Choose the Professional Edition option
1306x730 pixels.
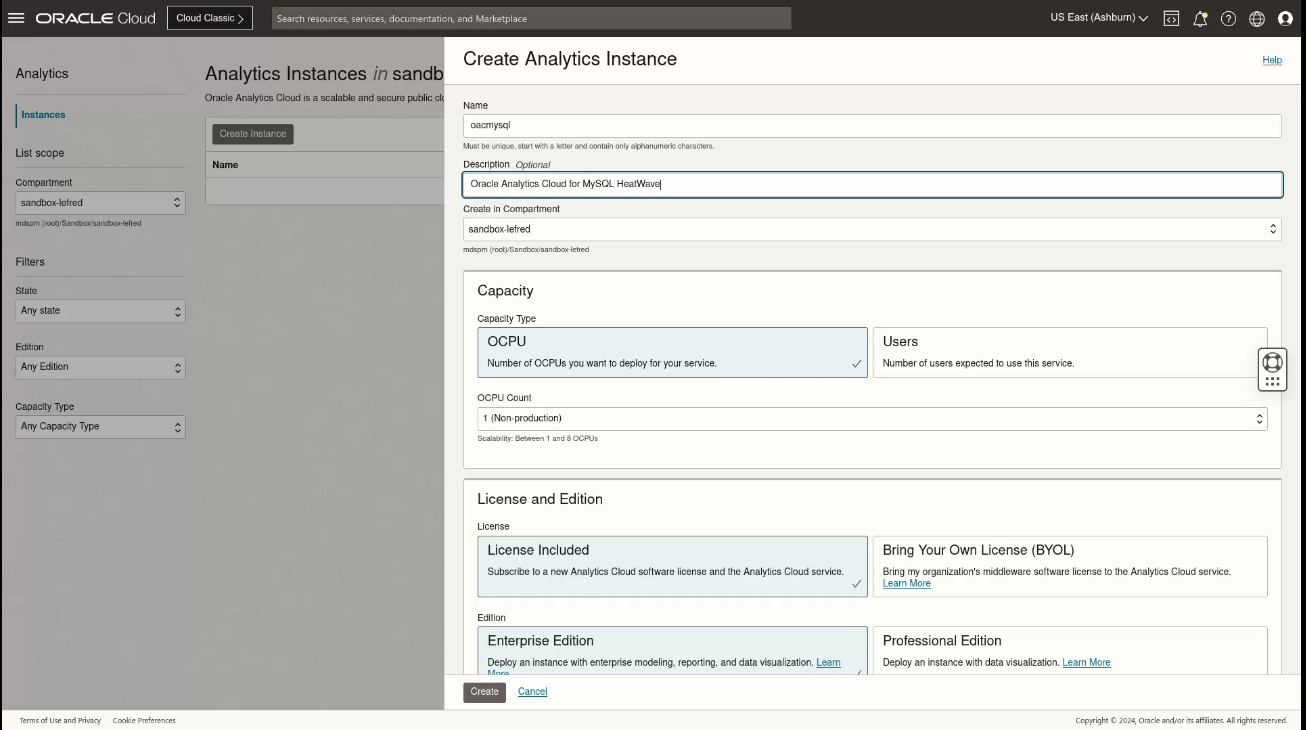click(x=1069, y=649)
